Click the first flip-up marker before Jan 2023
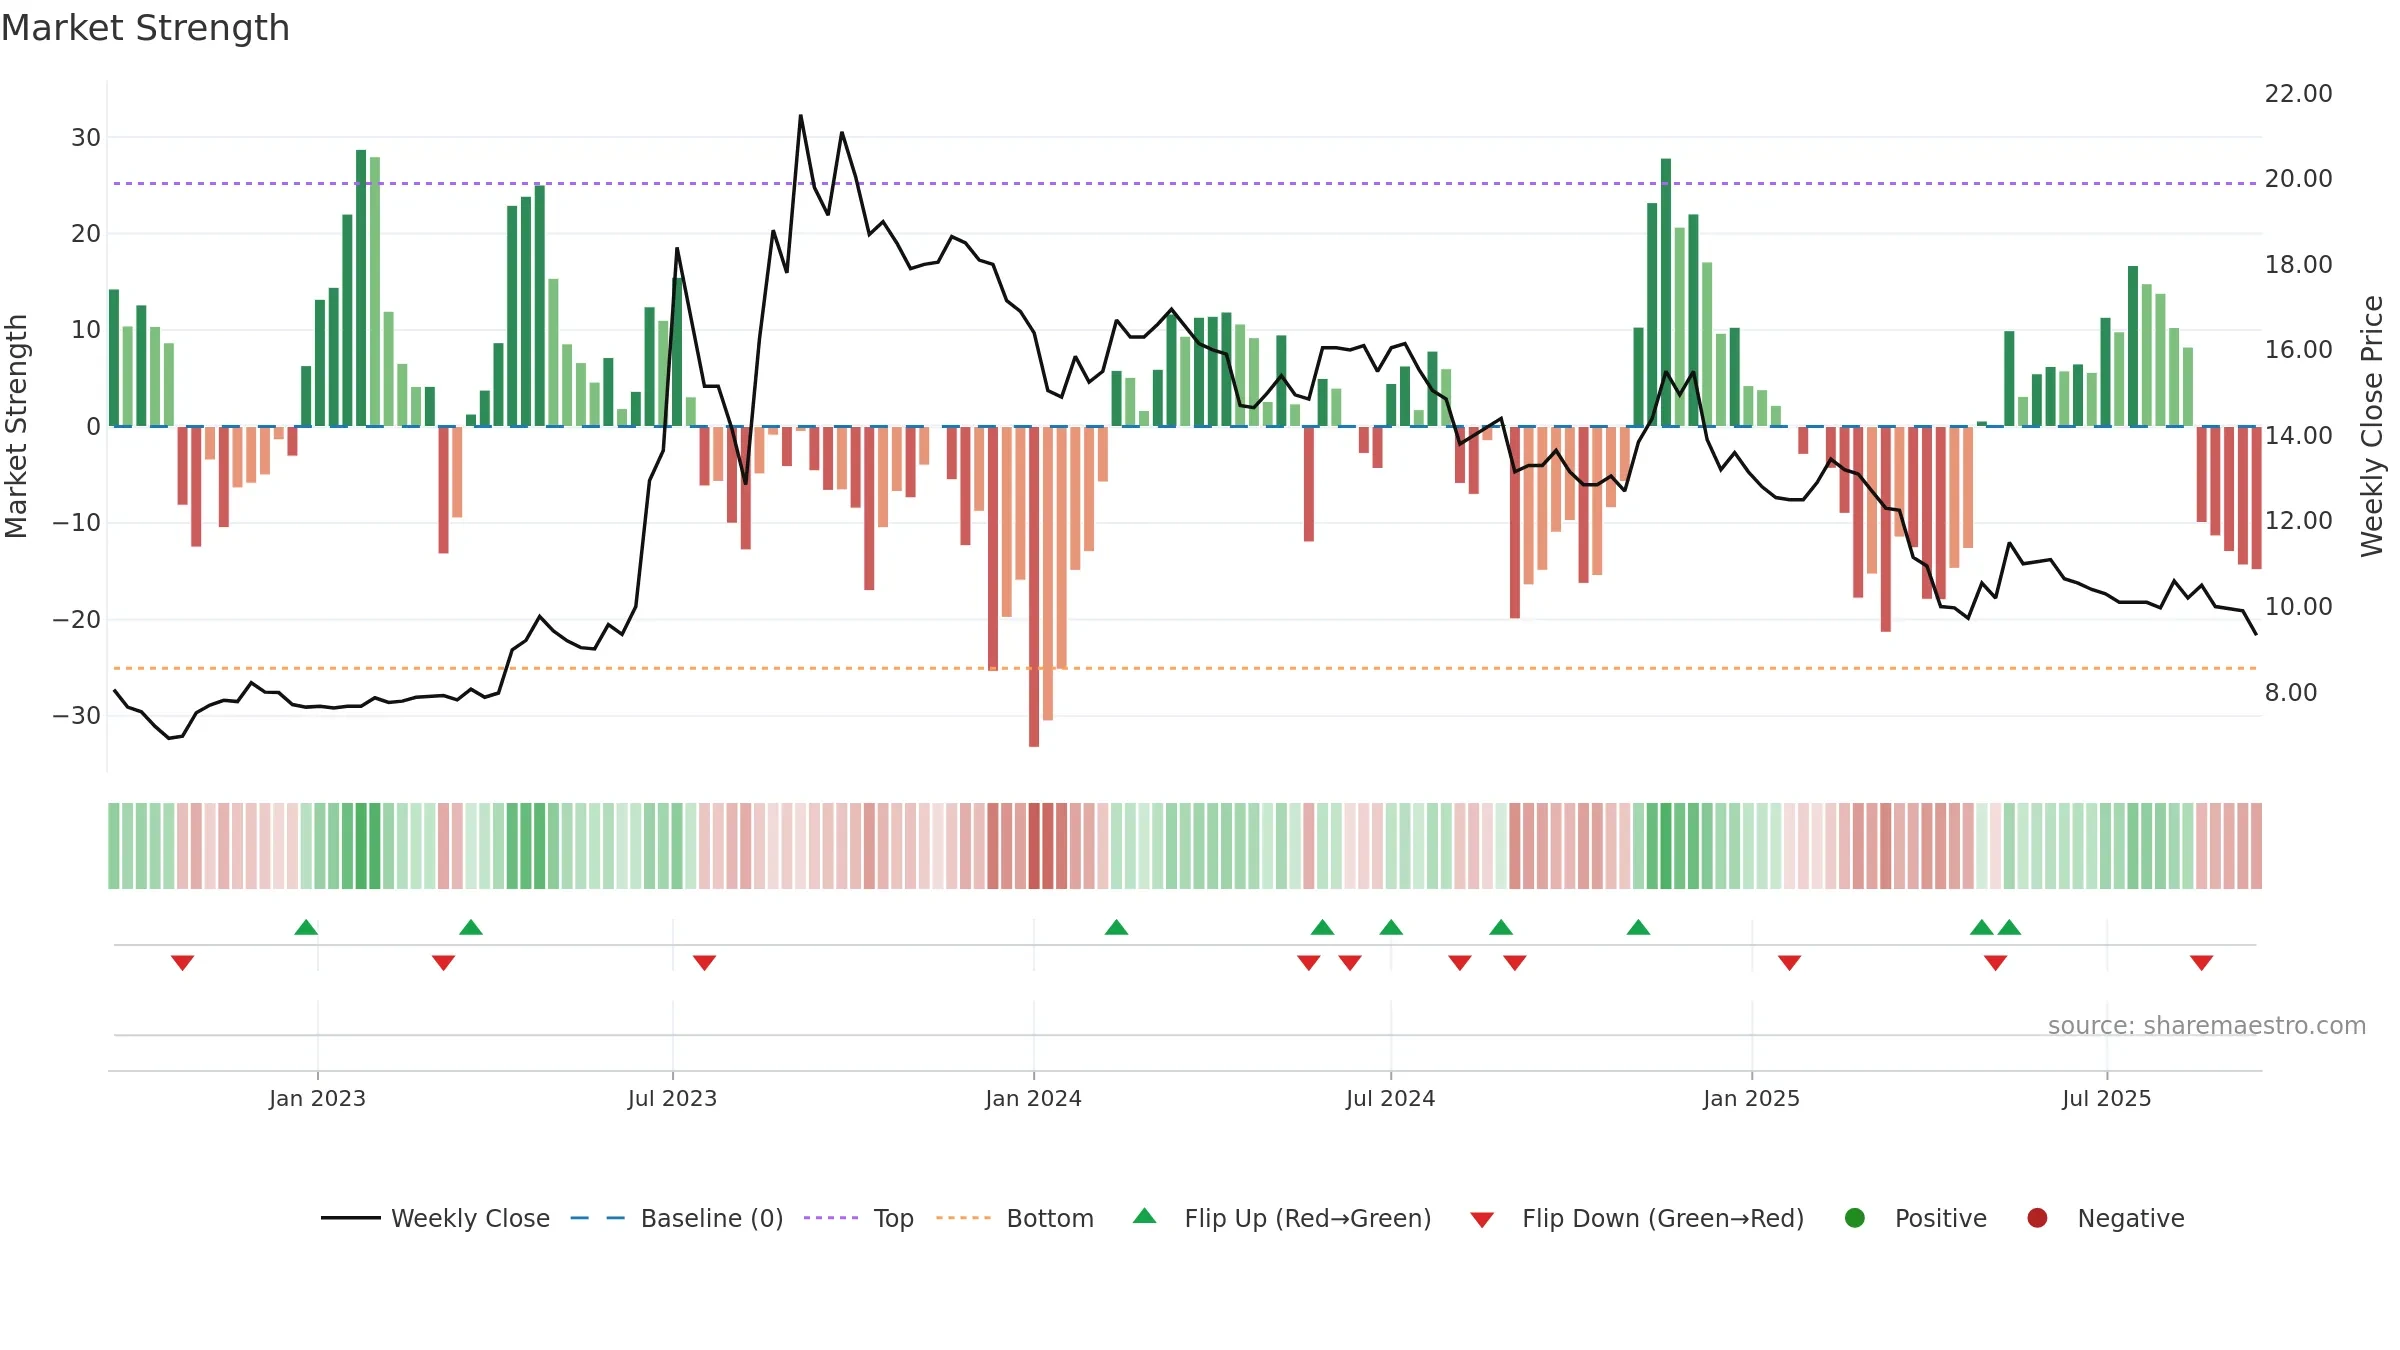The height and width of the screenshot is (1350, 2400). tap(306, 927)
